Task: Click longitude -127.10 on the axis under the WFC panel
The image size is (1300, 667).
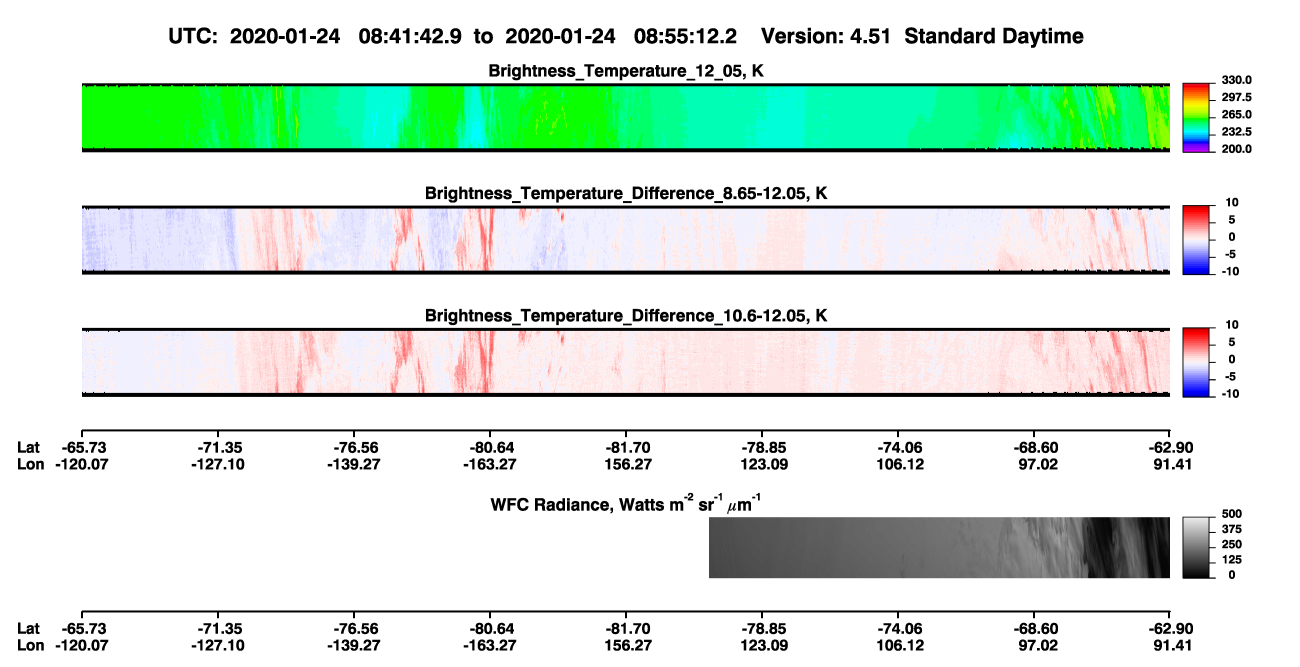Action: click(219, 644)
